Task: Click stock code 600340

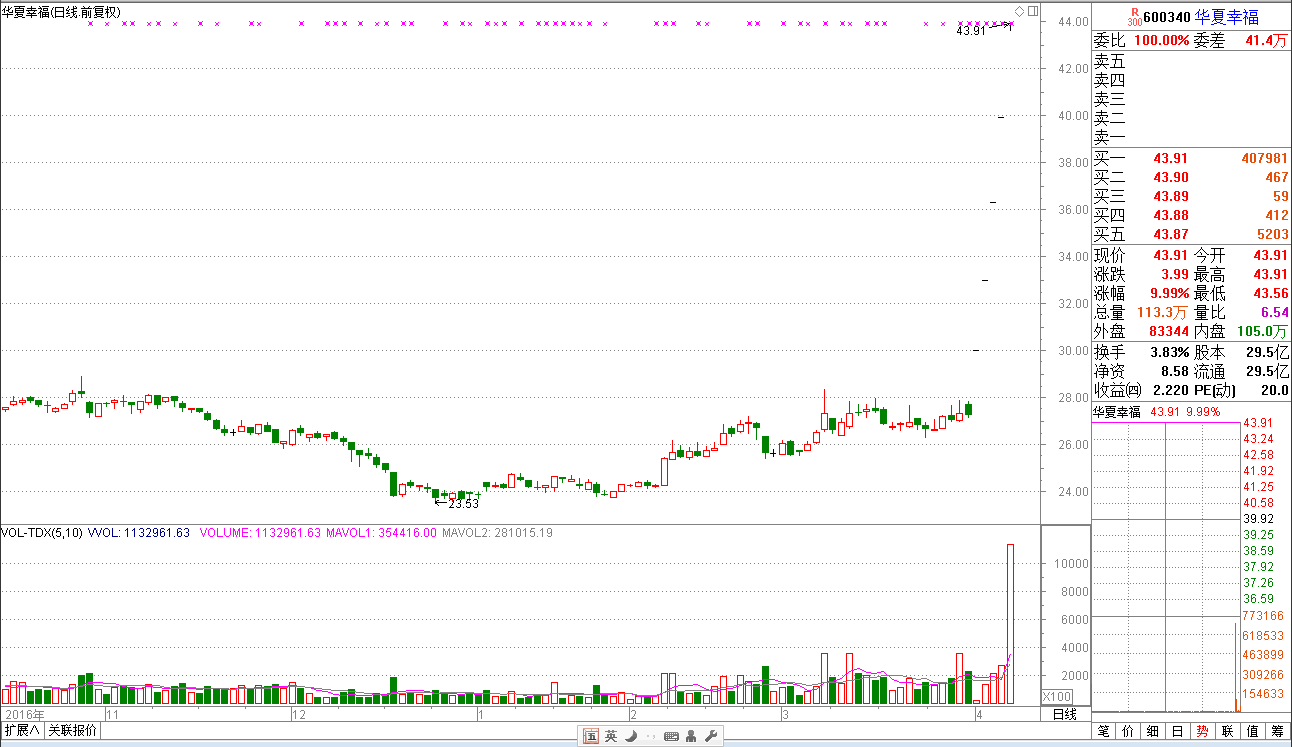Action: (1166, 17)
